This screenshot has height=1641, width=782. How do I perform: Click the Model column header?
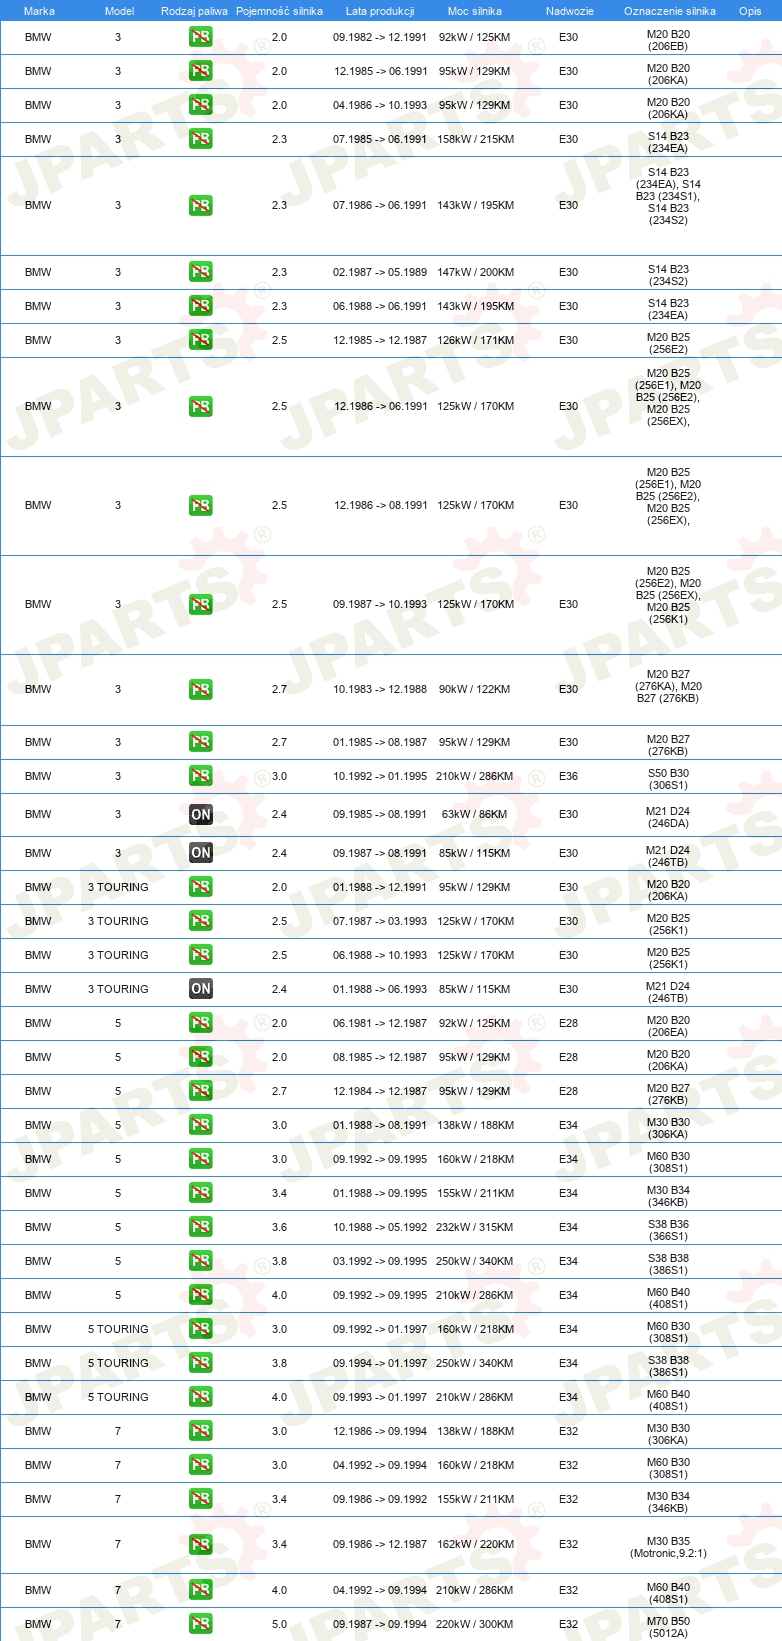119,11
